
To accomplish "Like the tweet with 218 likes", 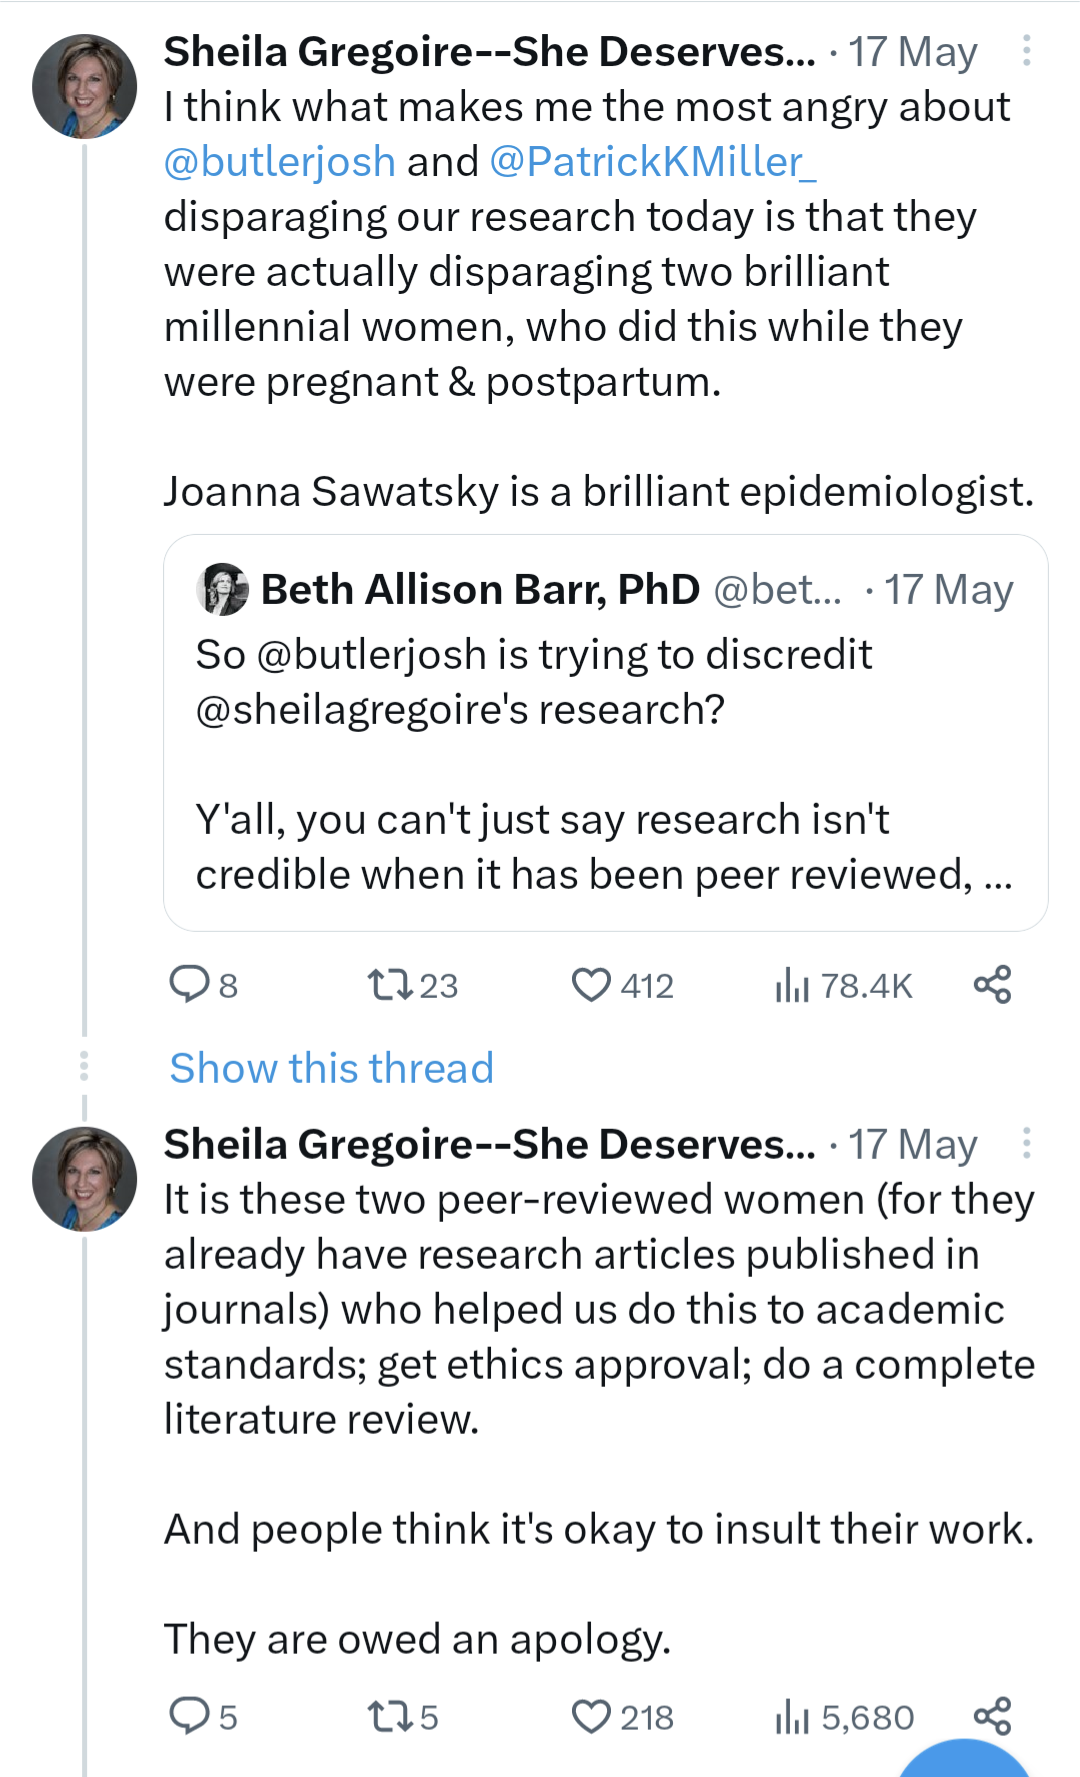I will (x=591, y=1717).
